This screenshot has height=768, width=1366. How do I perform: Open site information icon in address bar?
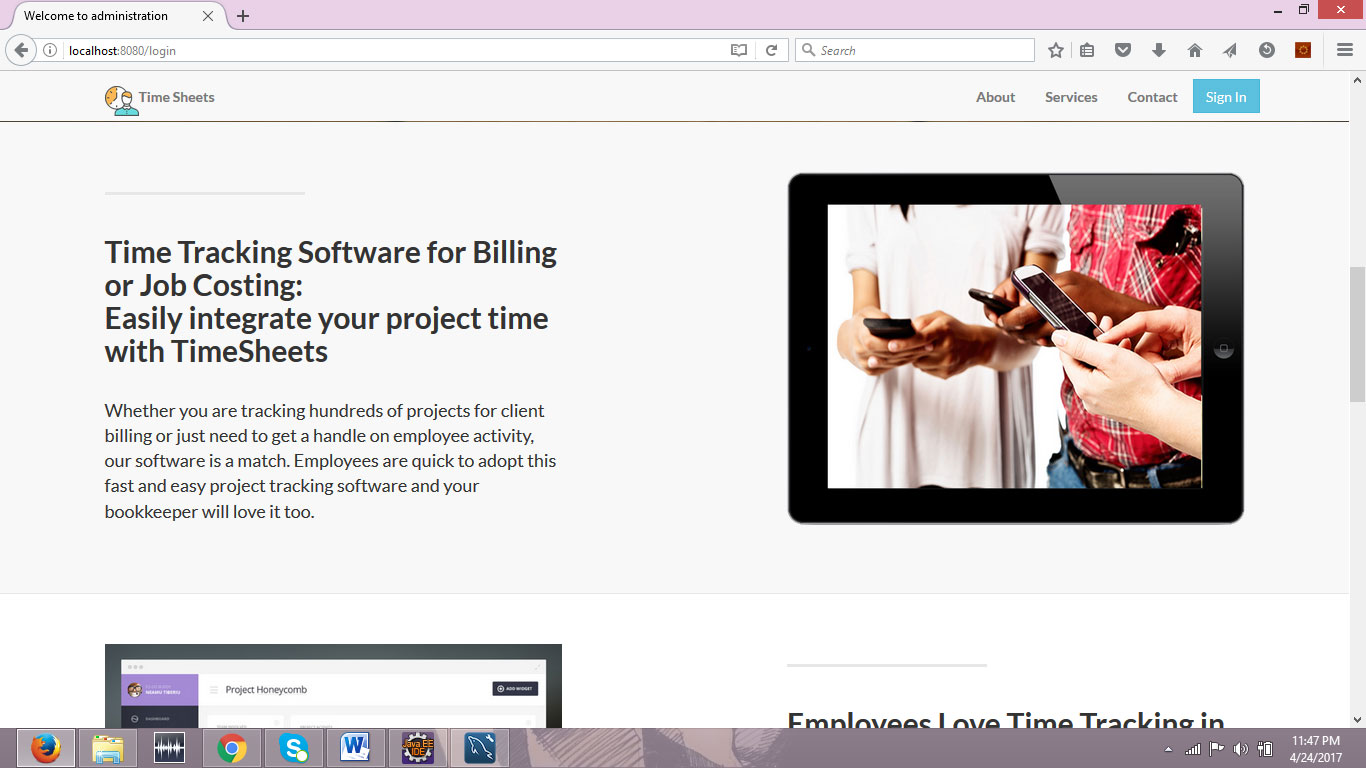point(50,50)
